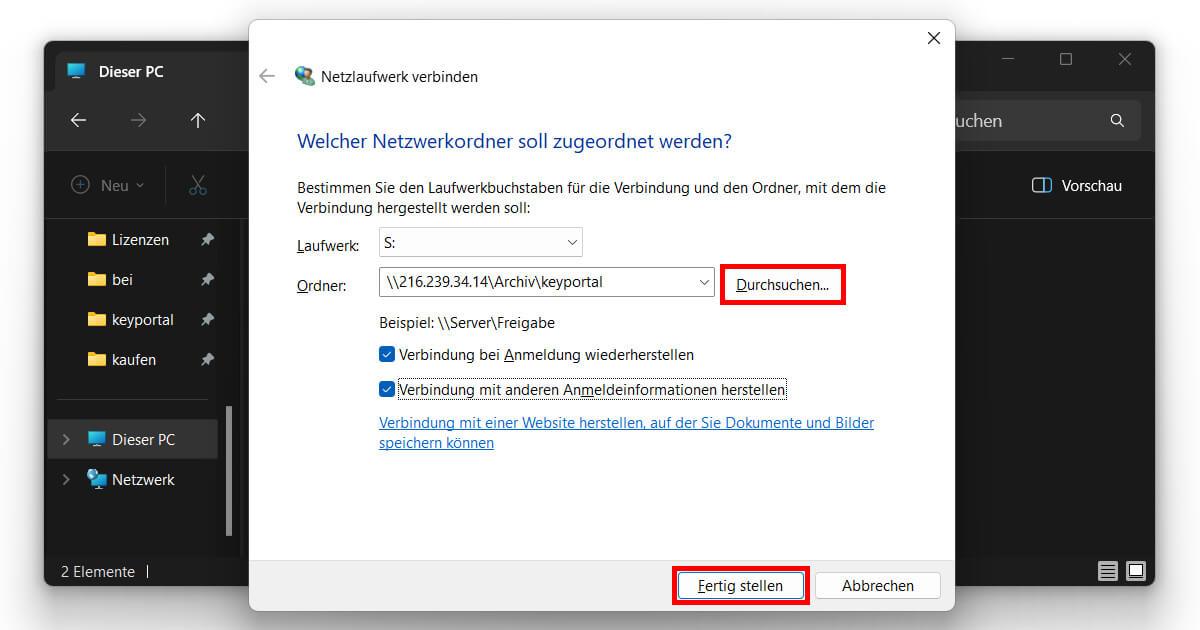Click the back arrow in the wizard dialog
This screenshot has height=630, width=1200.
(x=267, y=76)
